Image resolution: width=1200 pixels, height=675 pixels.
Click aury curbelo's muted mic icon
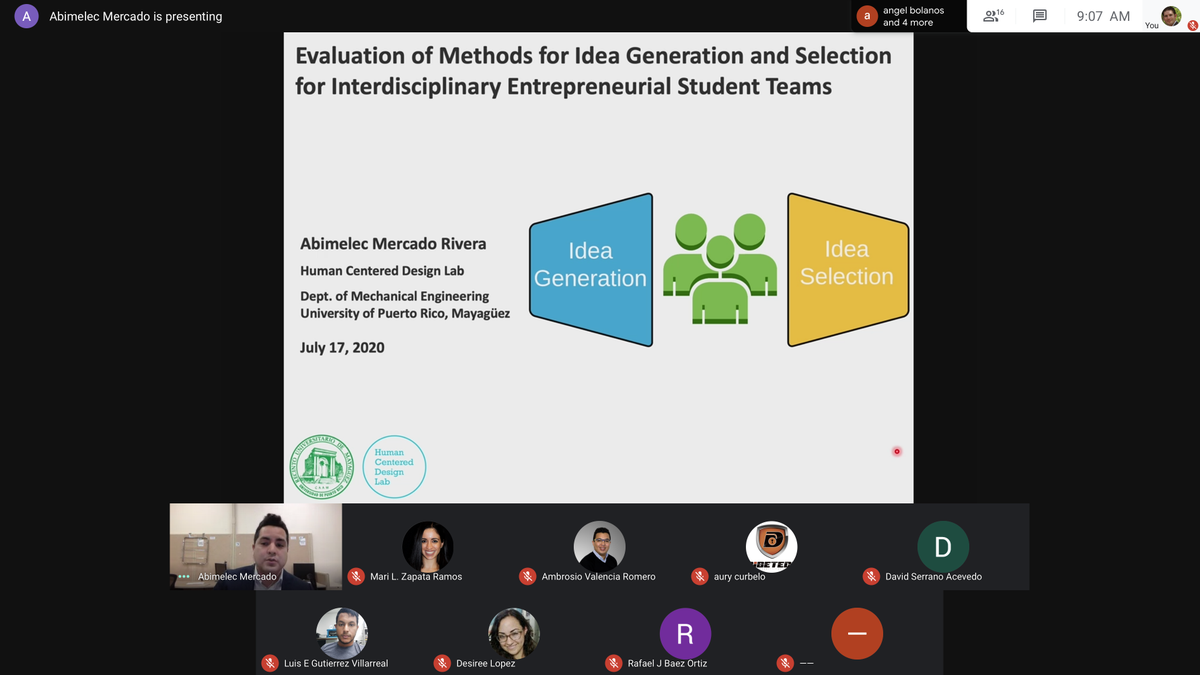pos(700,576)
